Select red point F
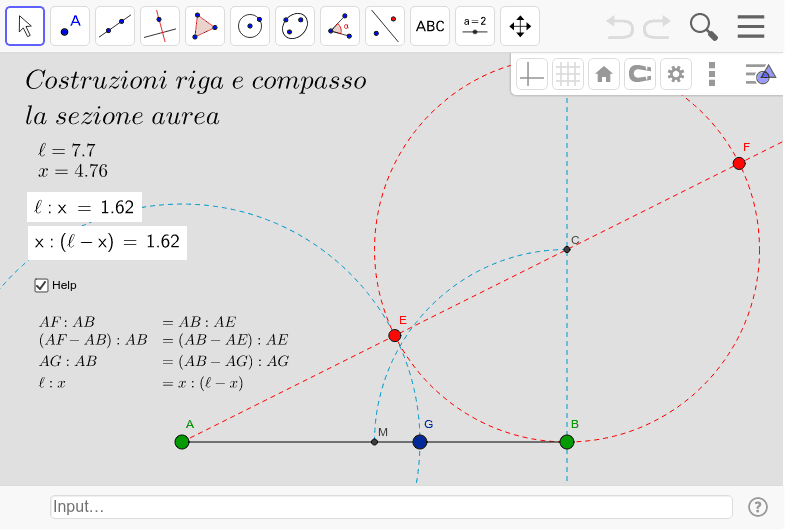Viewport: 785px width, 530px height. click(739, 163)
